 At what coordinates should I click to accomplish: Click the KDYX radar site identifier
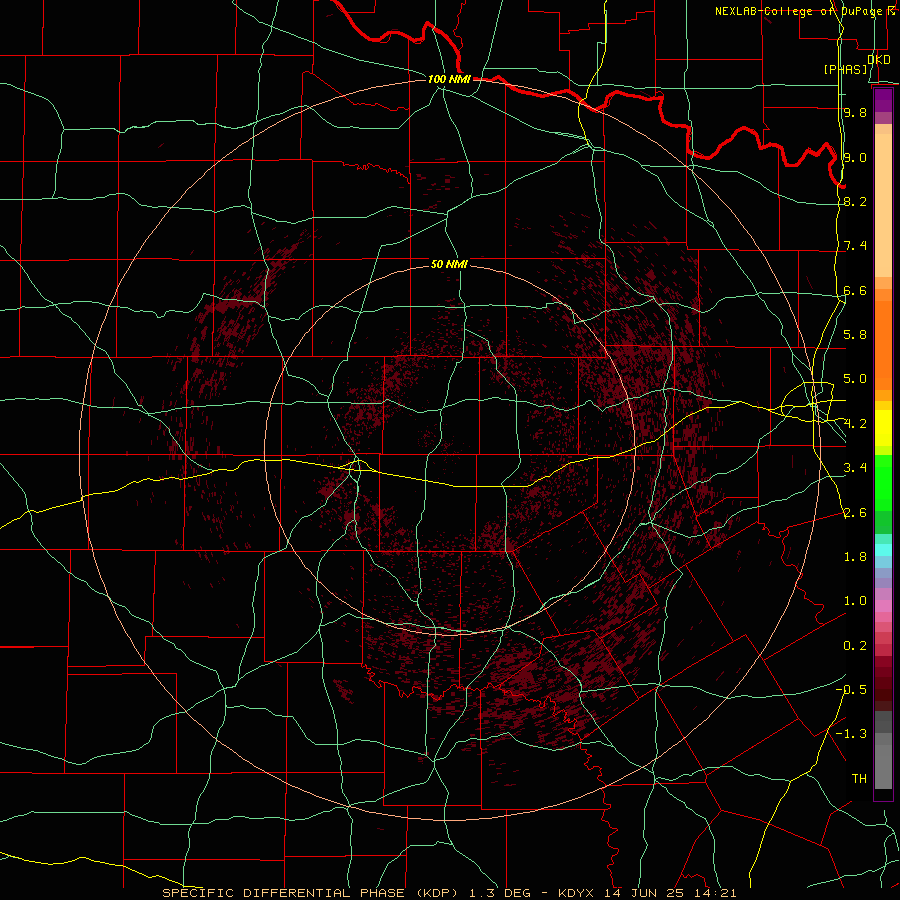[x=577, y=893]
